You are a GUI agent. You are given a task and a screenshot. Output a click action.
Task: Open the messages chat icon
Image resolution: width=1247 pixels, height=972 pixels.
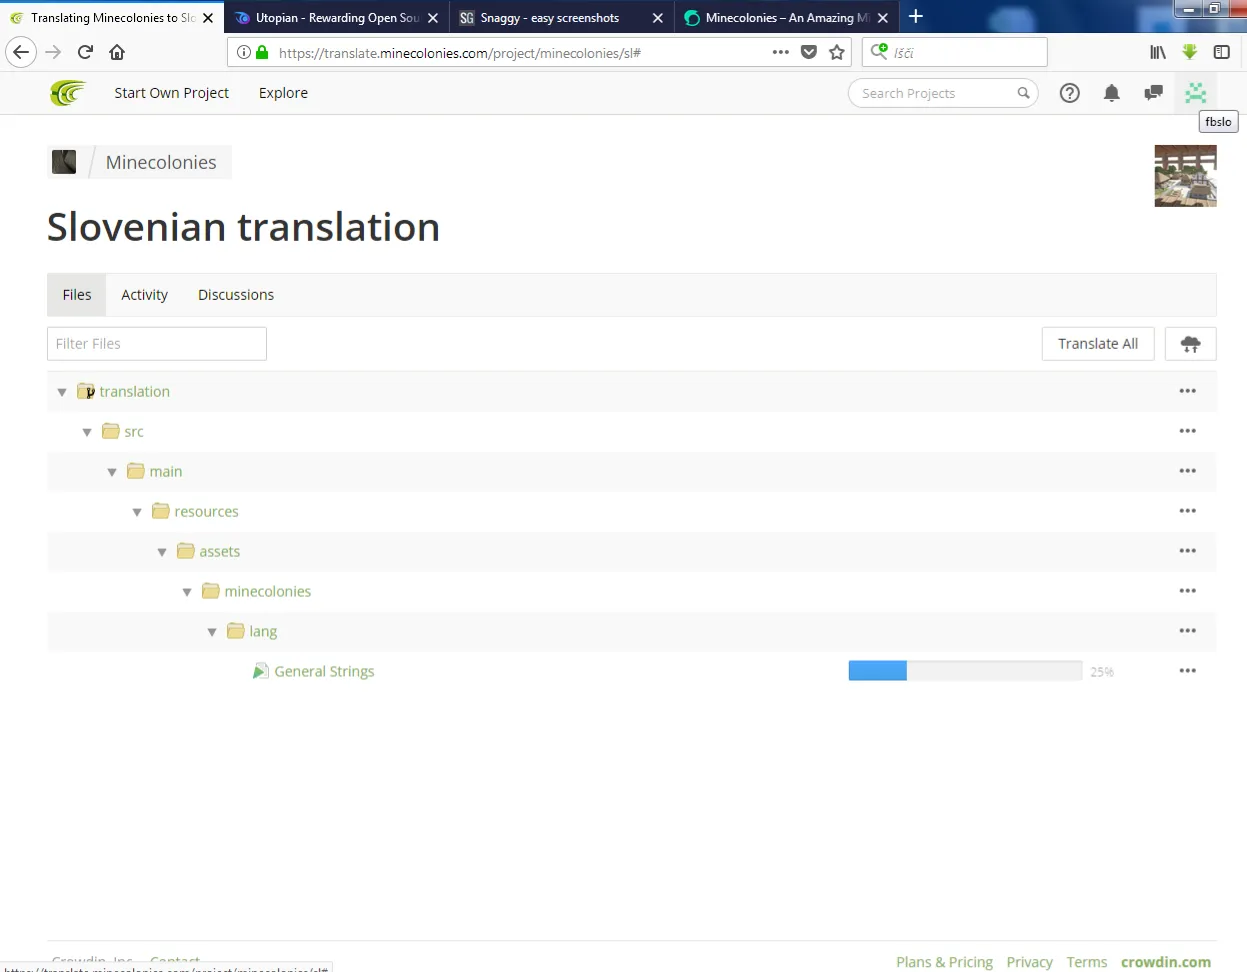pyautogui.click(x=1153, y=93)
